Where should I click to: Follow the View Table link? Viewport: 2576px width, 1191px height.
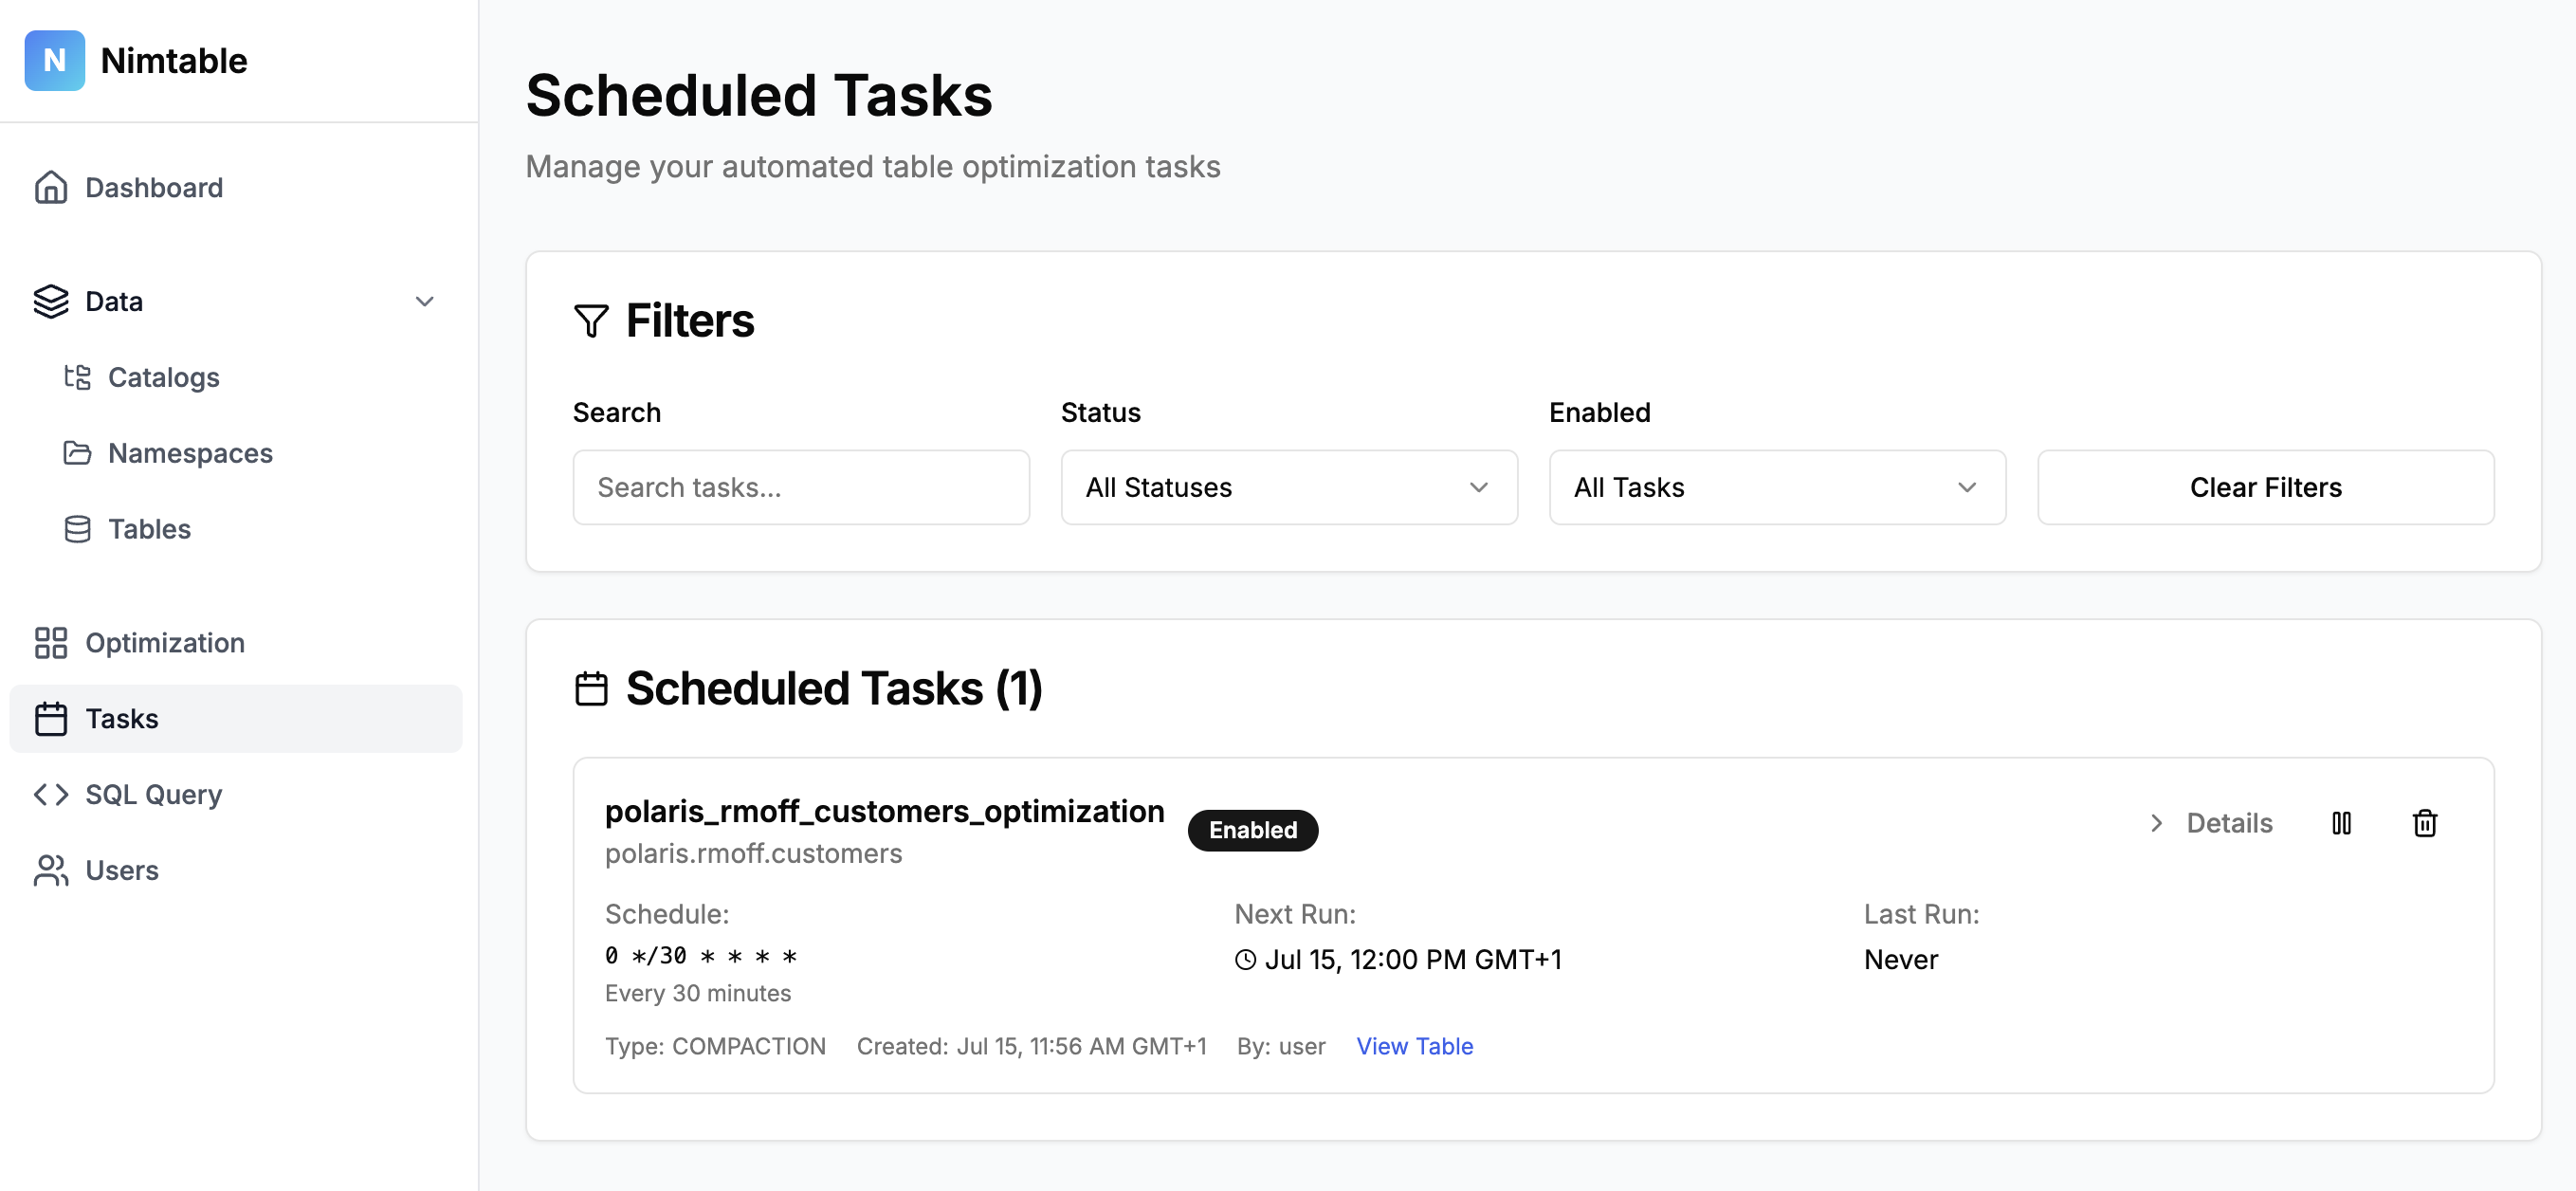[1414, 1046]
